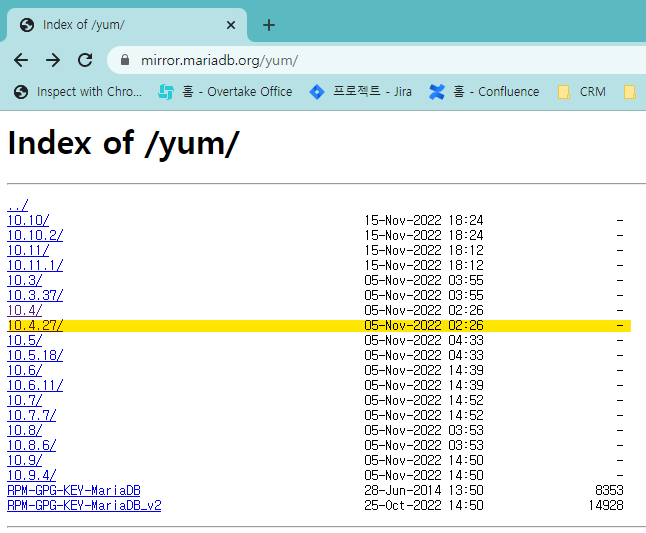Select the date 15-Nov-2022 18:12 for 10.11.1/
This screenshot has width=646, height=533.
click(x=424, y=265)
